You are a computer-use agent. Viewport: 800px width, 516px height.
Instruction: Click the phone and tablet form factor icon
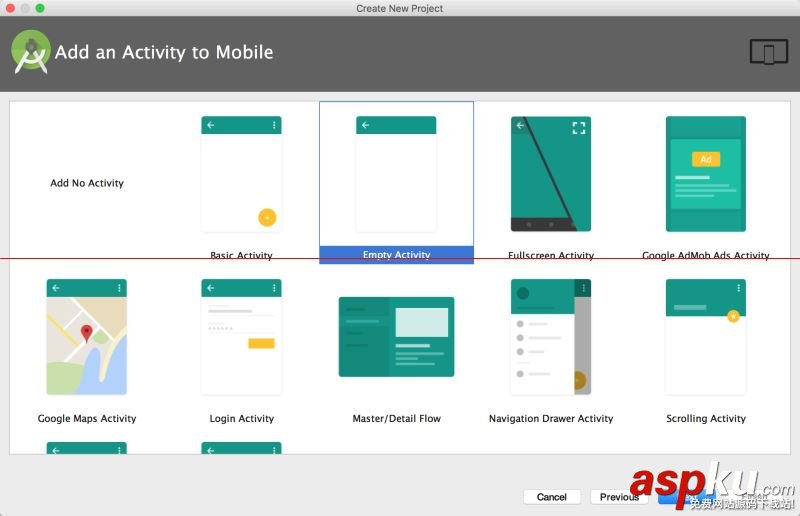(x=769, y=52)
